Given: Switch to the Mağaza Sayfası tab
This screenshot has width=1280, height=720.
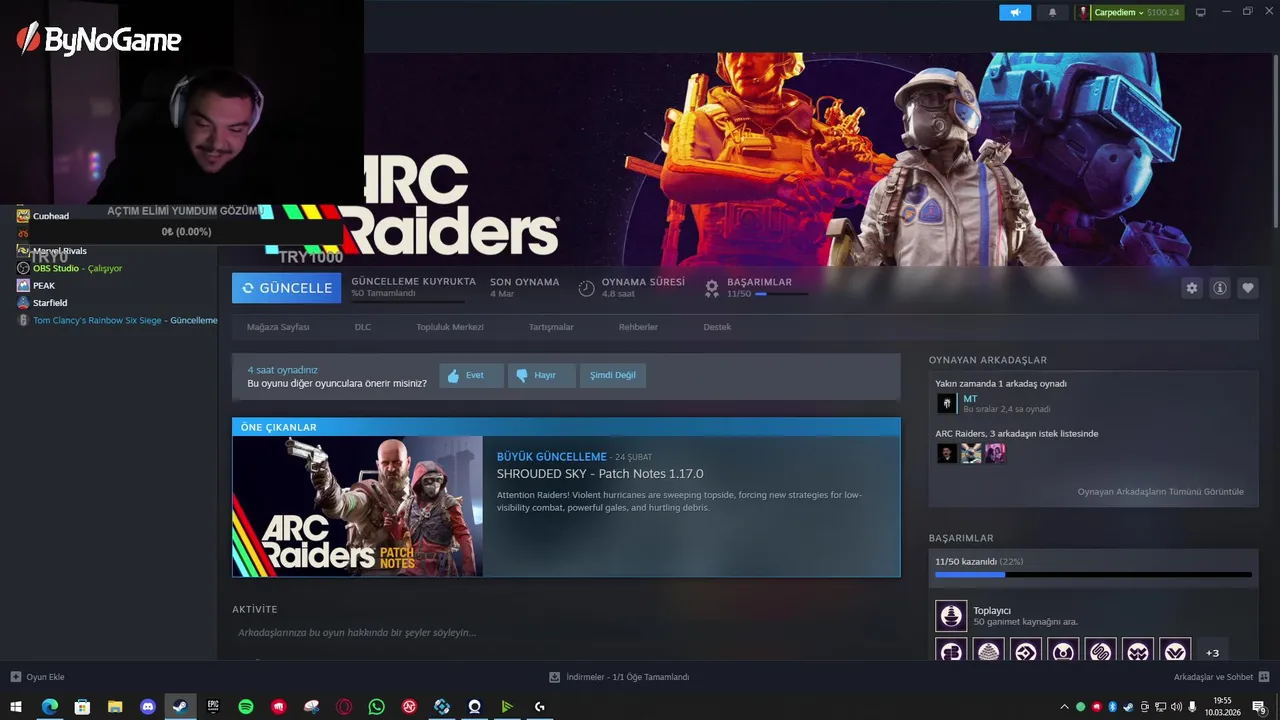Looking at the screenshot, I should pyautogui.click(x=278, y=327).
